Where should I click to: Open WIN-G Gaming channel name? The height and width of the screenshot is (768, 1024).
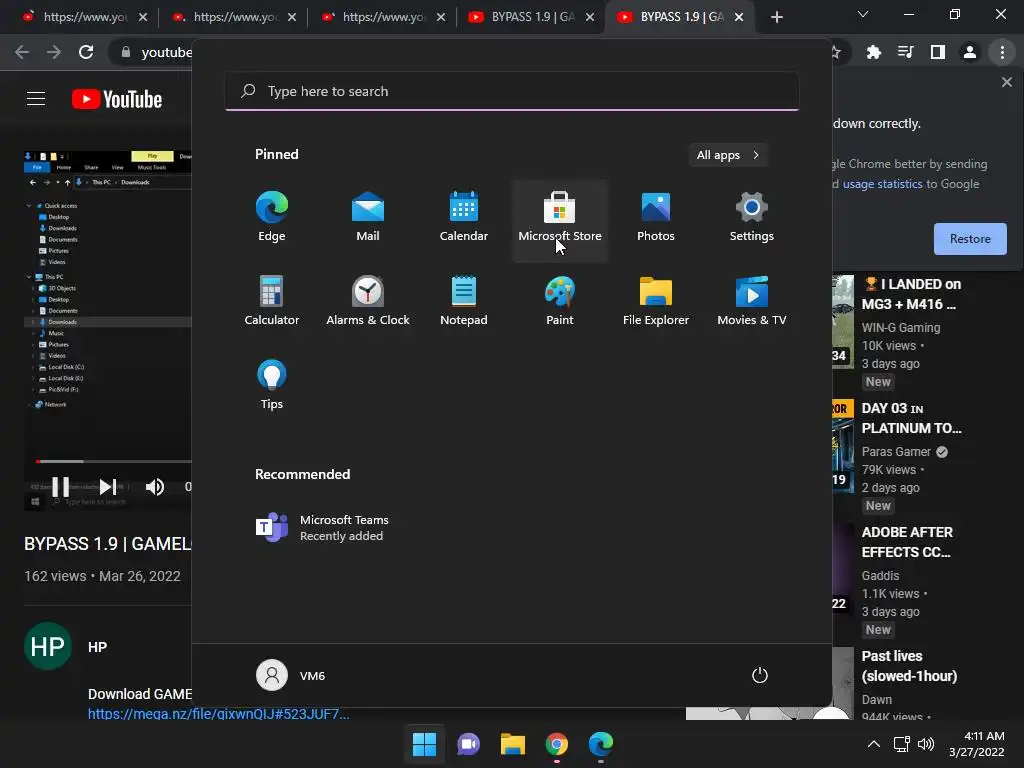[901, 328]
